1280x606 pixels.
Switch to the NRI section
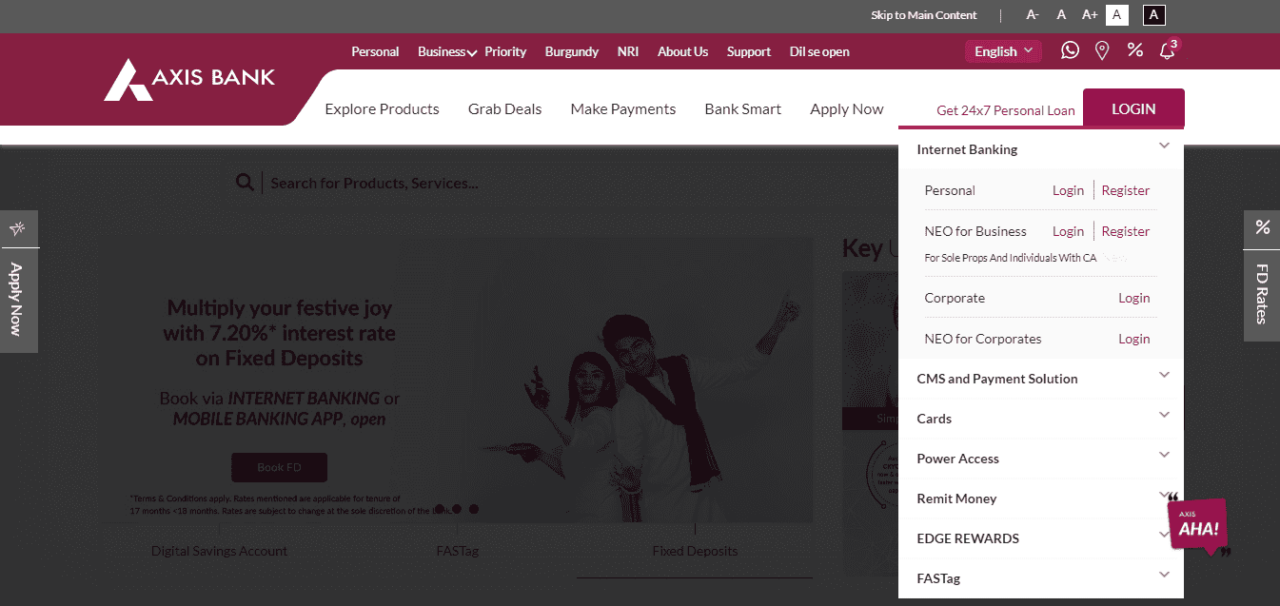click(x=627, y=51)
